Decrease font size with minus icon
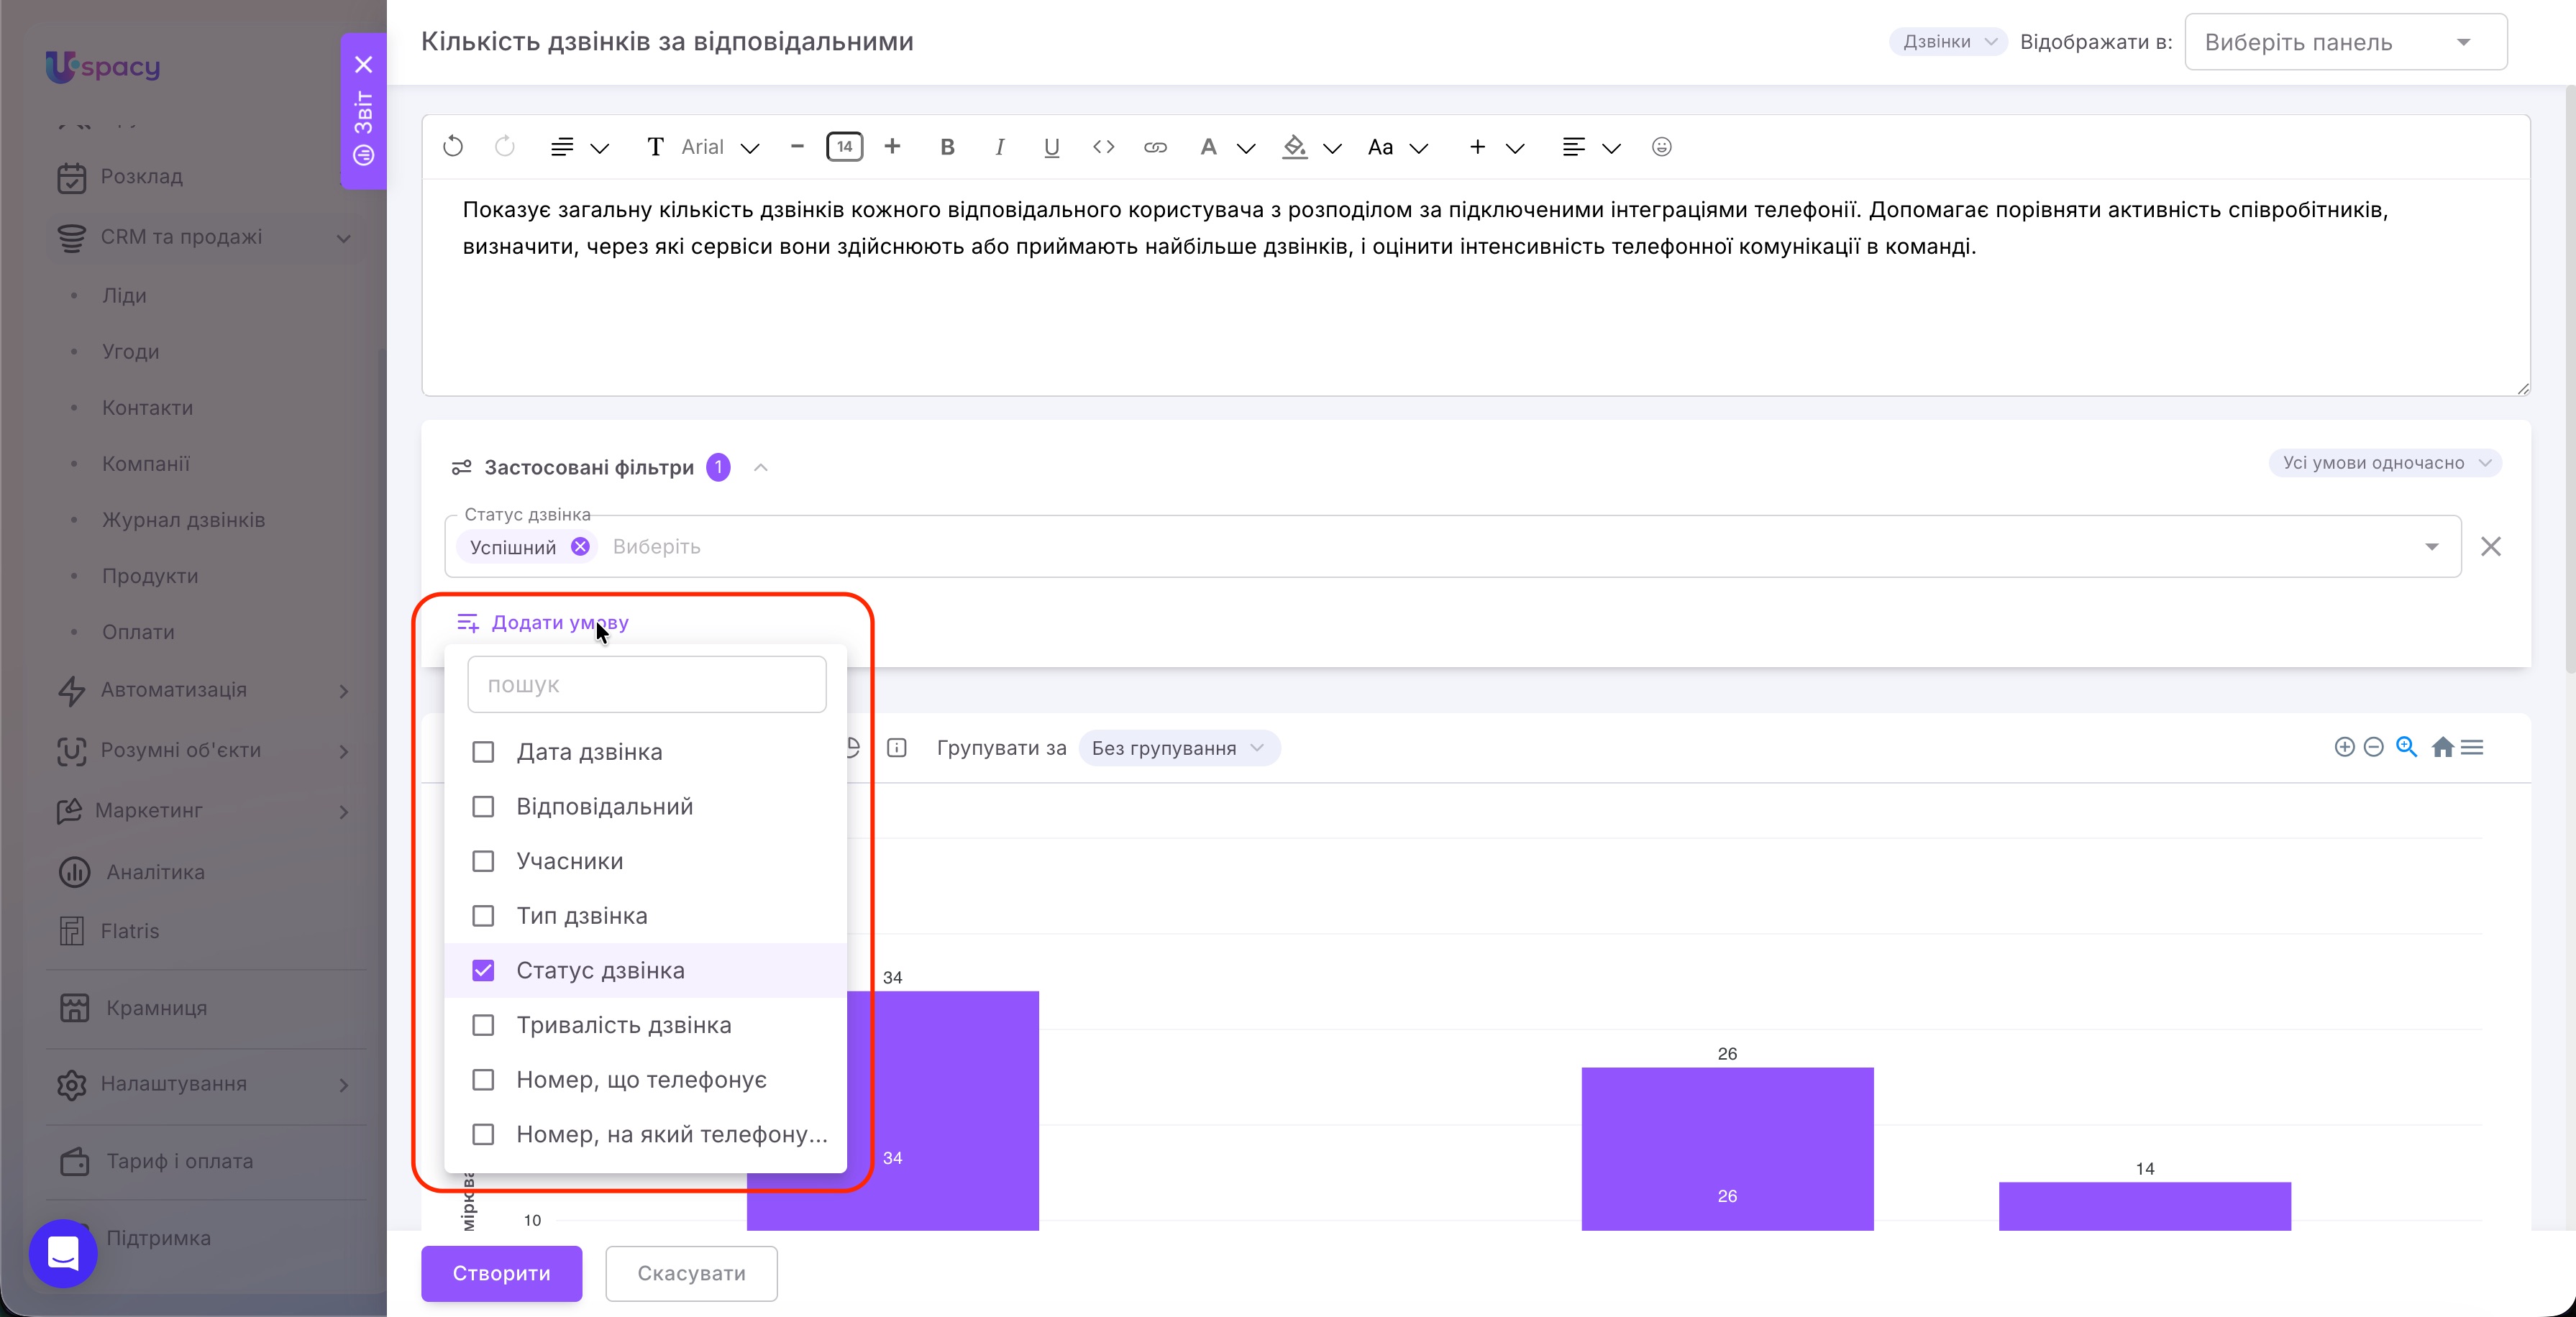Image resolution: width=2576 pixels, height=1317 pixels. point(797,147)
